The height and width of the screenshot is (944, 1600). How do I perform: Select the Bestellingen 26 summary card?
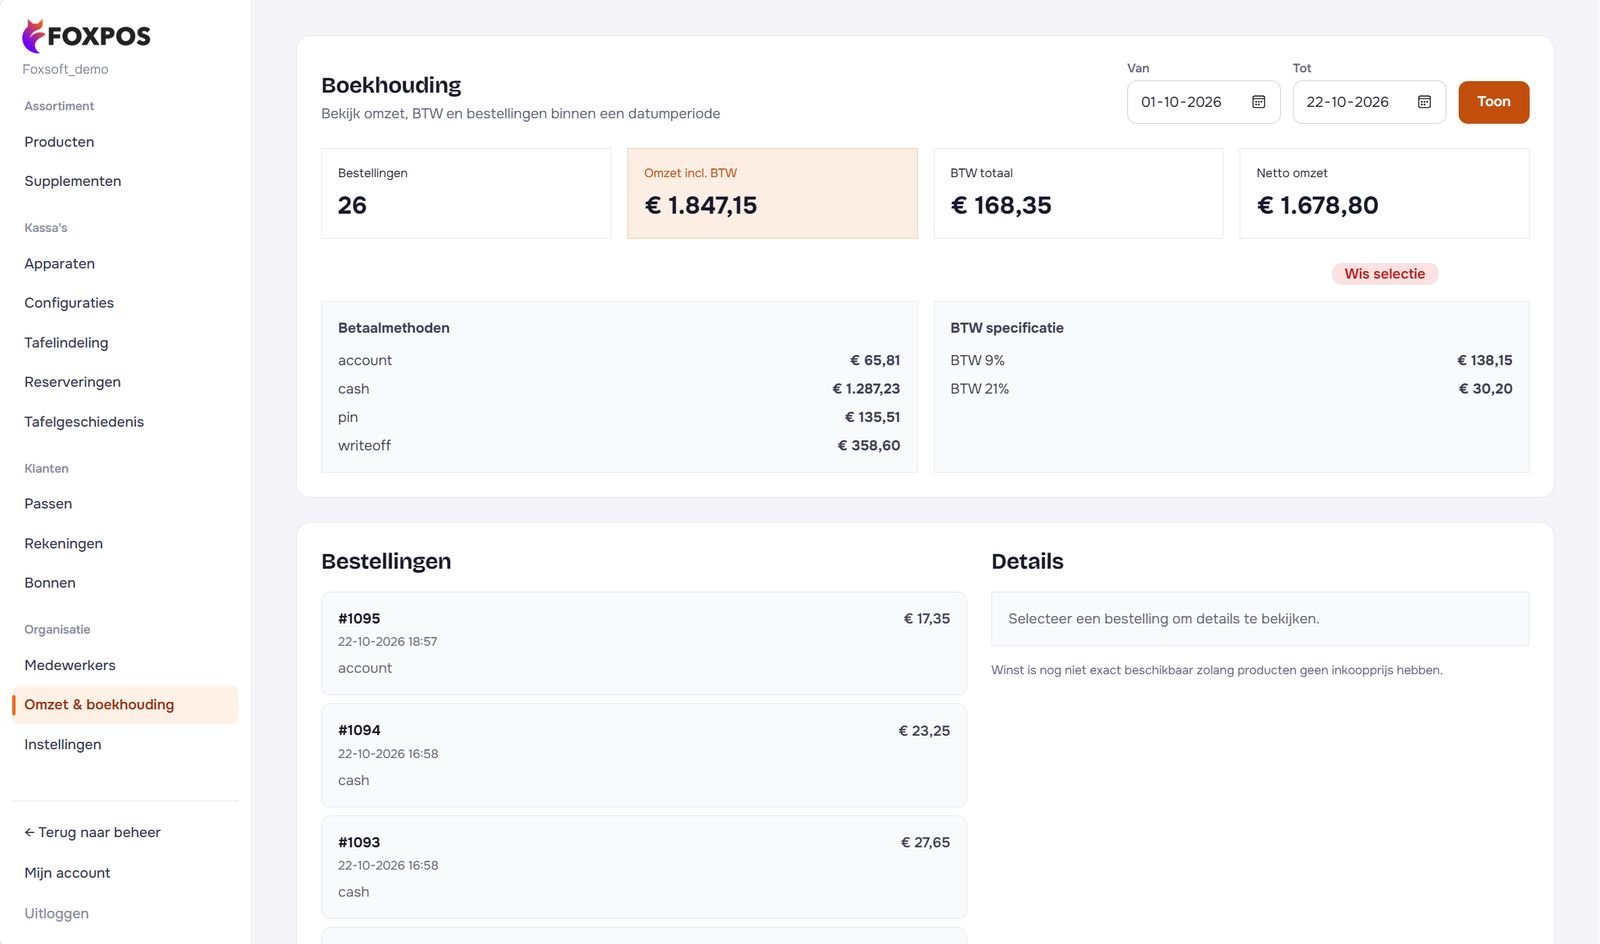click(466, 193)
